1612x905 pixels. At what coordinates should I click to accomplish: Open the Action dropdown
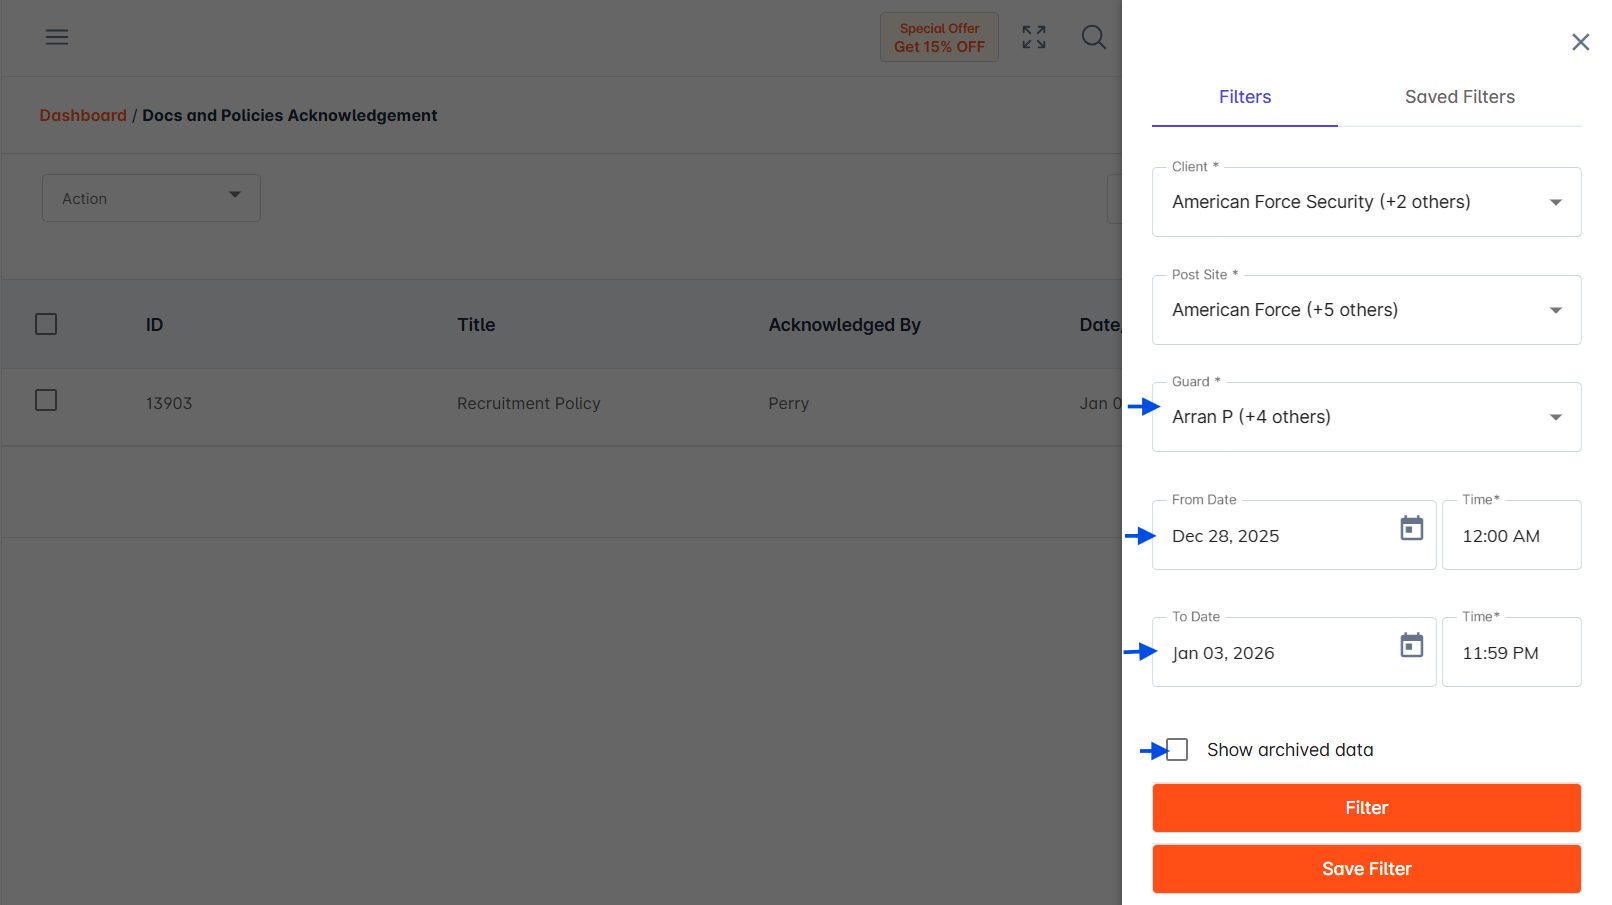point(151,198)
